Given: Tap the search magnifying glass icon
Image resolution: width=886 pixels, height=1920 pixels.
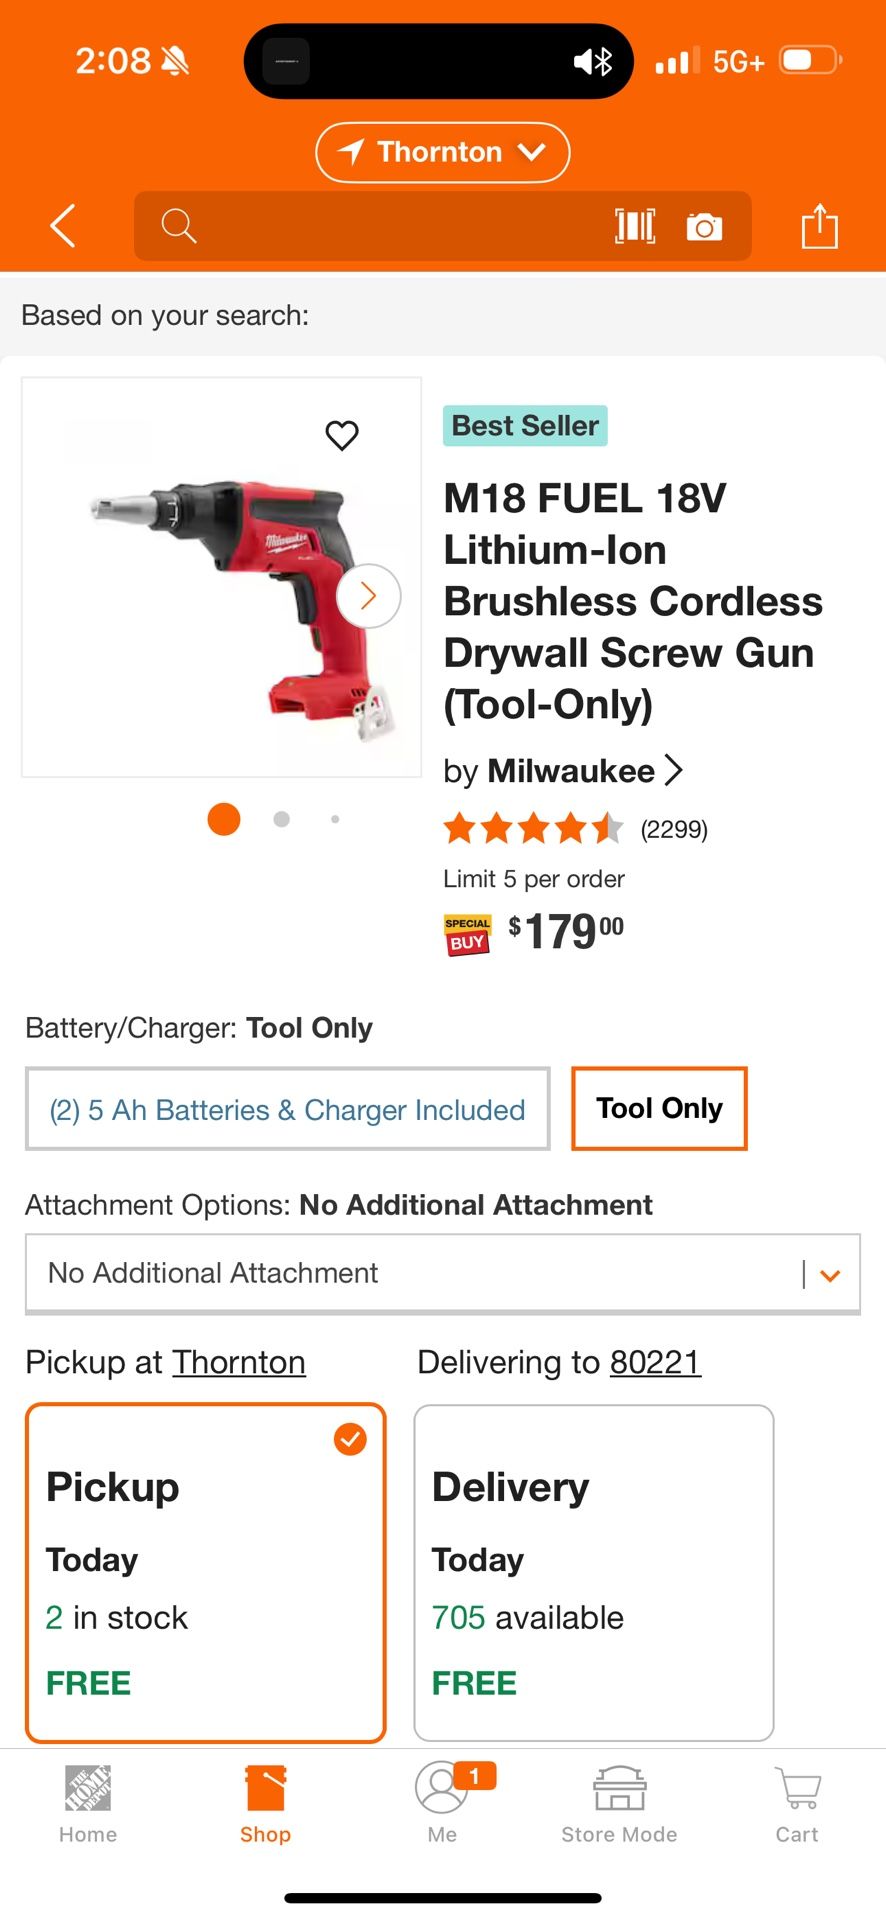Looking at the screenshot, I should point(179,226).
